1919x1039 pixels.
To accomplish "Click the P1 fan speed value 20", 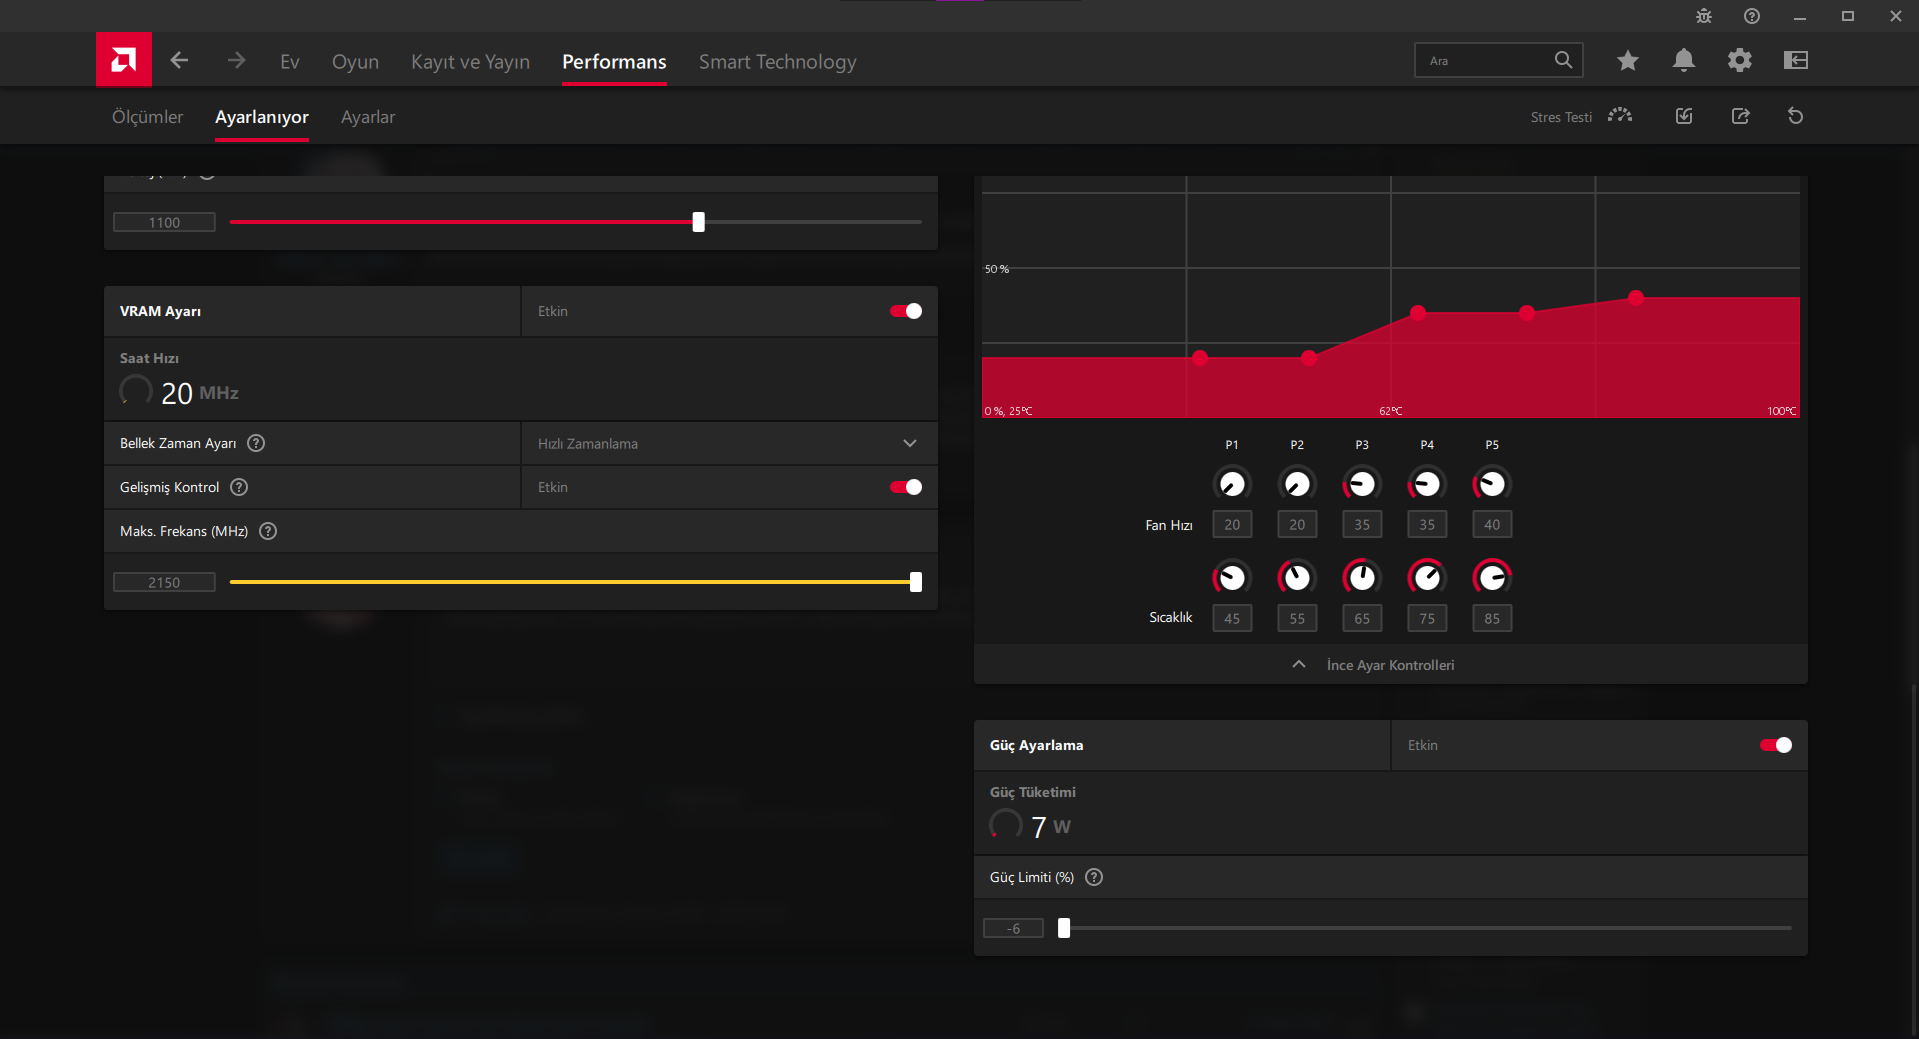I will coord(1232,524).
